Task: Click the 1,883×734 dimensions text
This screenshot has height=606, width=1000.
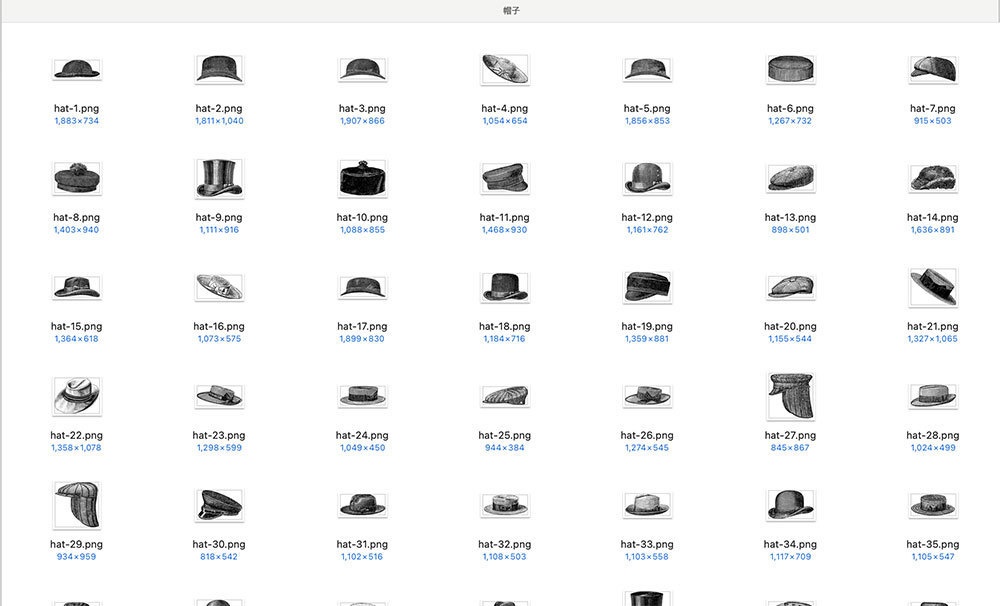Action: (77, 121)
